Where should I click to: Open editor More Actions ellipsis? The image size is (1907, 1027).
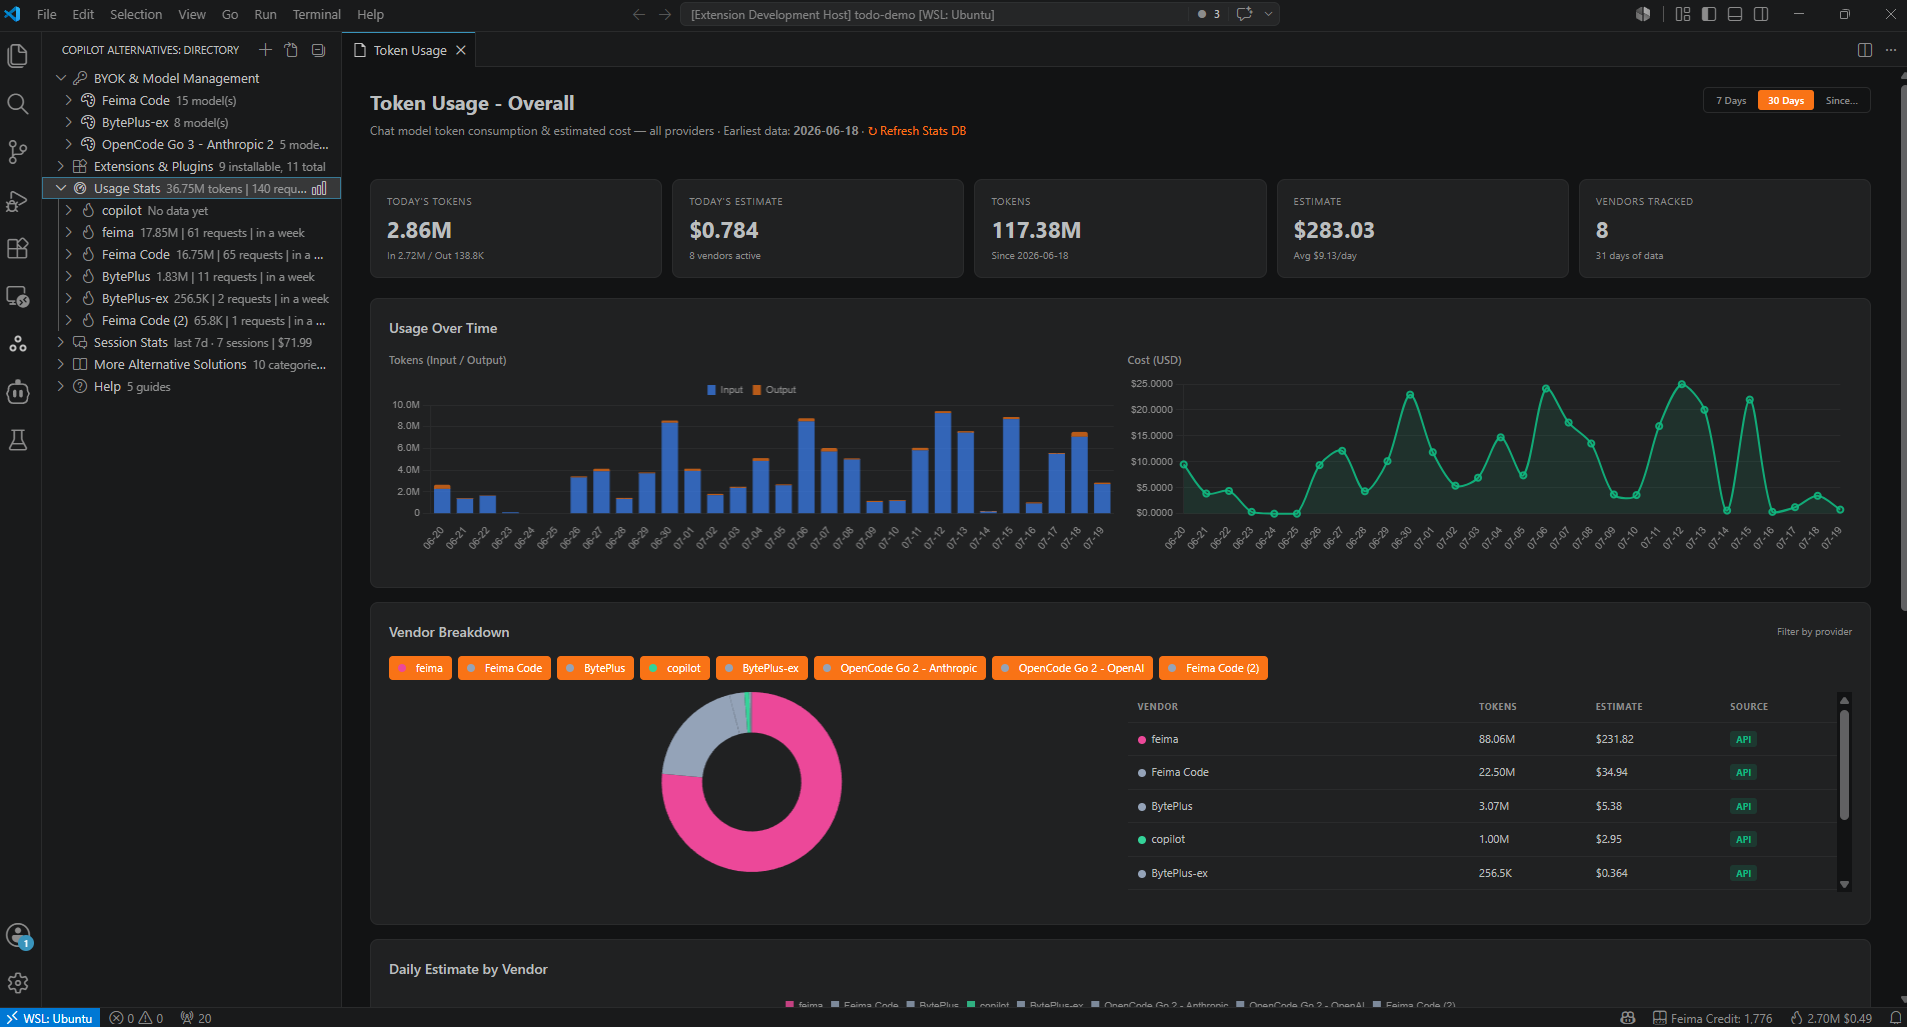(x=1891, y=50)
